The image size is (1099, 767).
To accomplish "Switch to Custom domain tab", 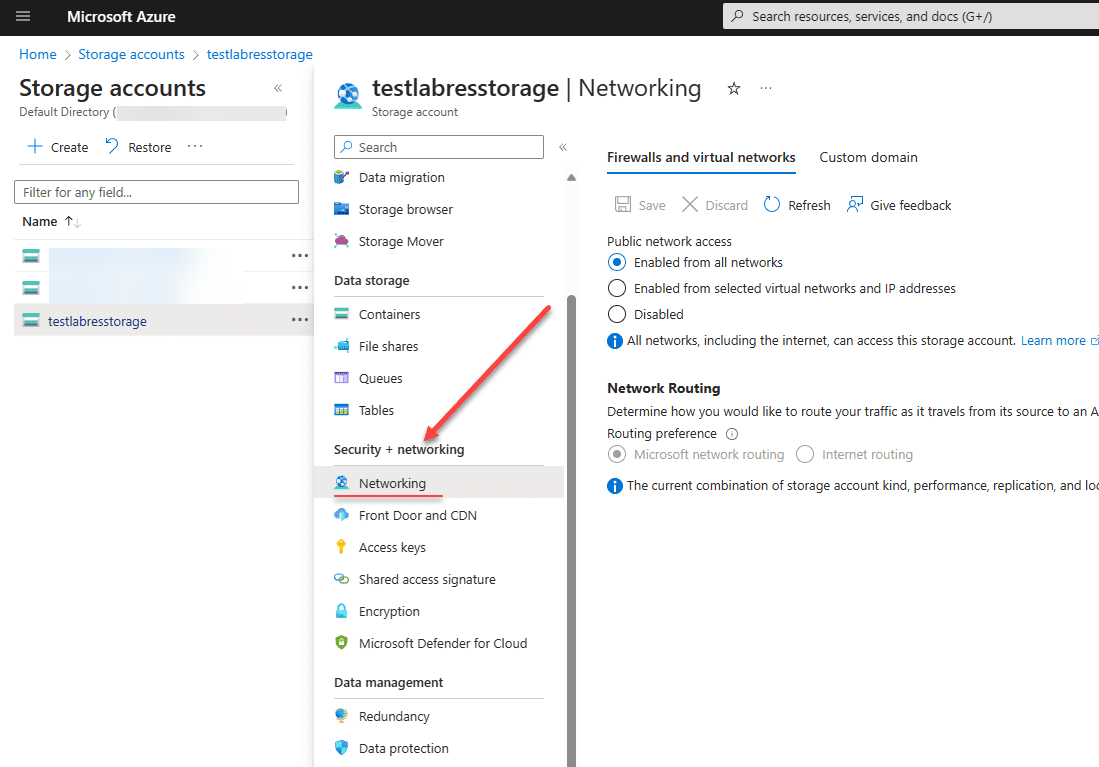I will coord(868,158).
